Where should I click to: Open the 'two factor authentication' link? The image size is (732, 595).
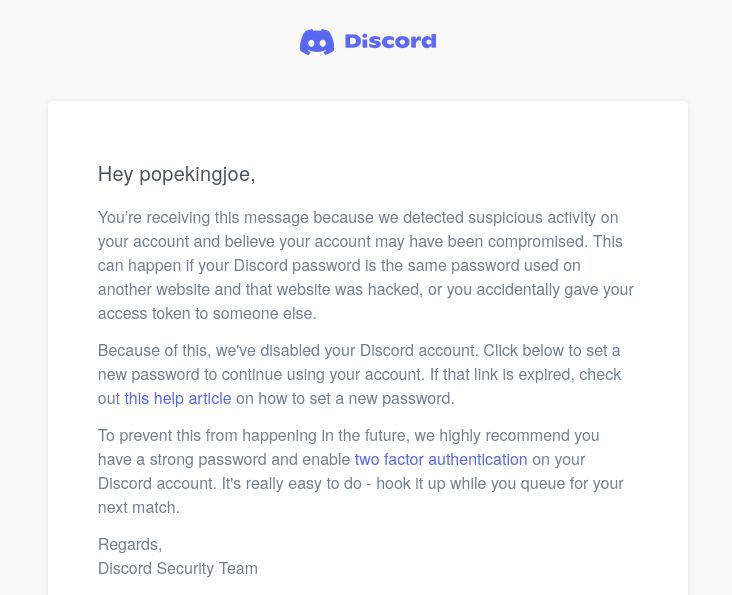(x=441, y=459)
